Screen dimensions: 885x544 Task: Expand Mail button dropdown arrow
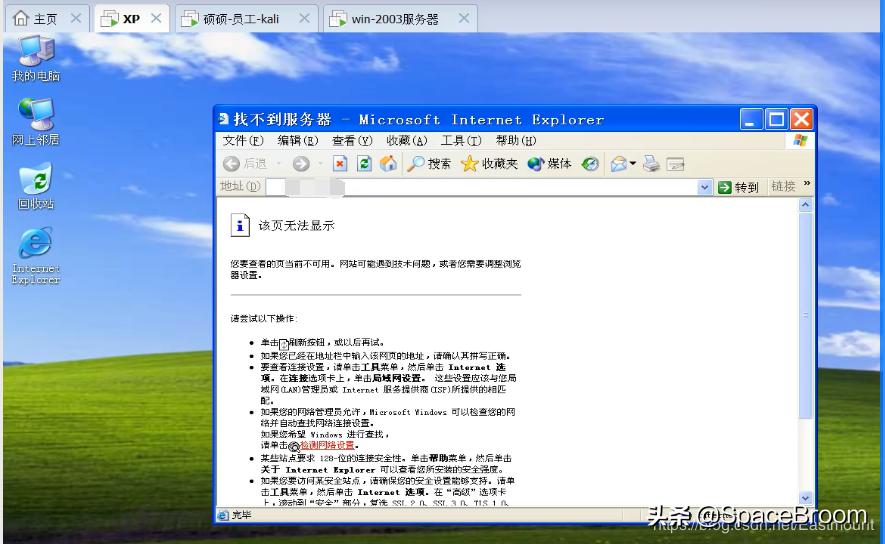pos(633,164)
